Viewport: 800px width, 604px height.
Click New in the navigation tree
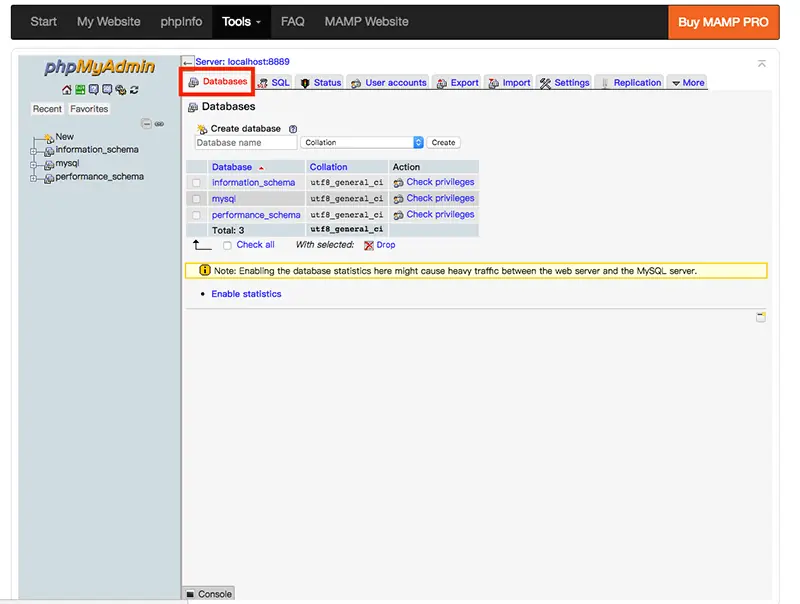point(65,137)
